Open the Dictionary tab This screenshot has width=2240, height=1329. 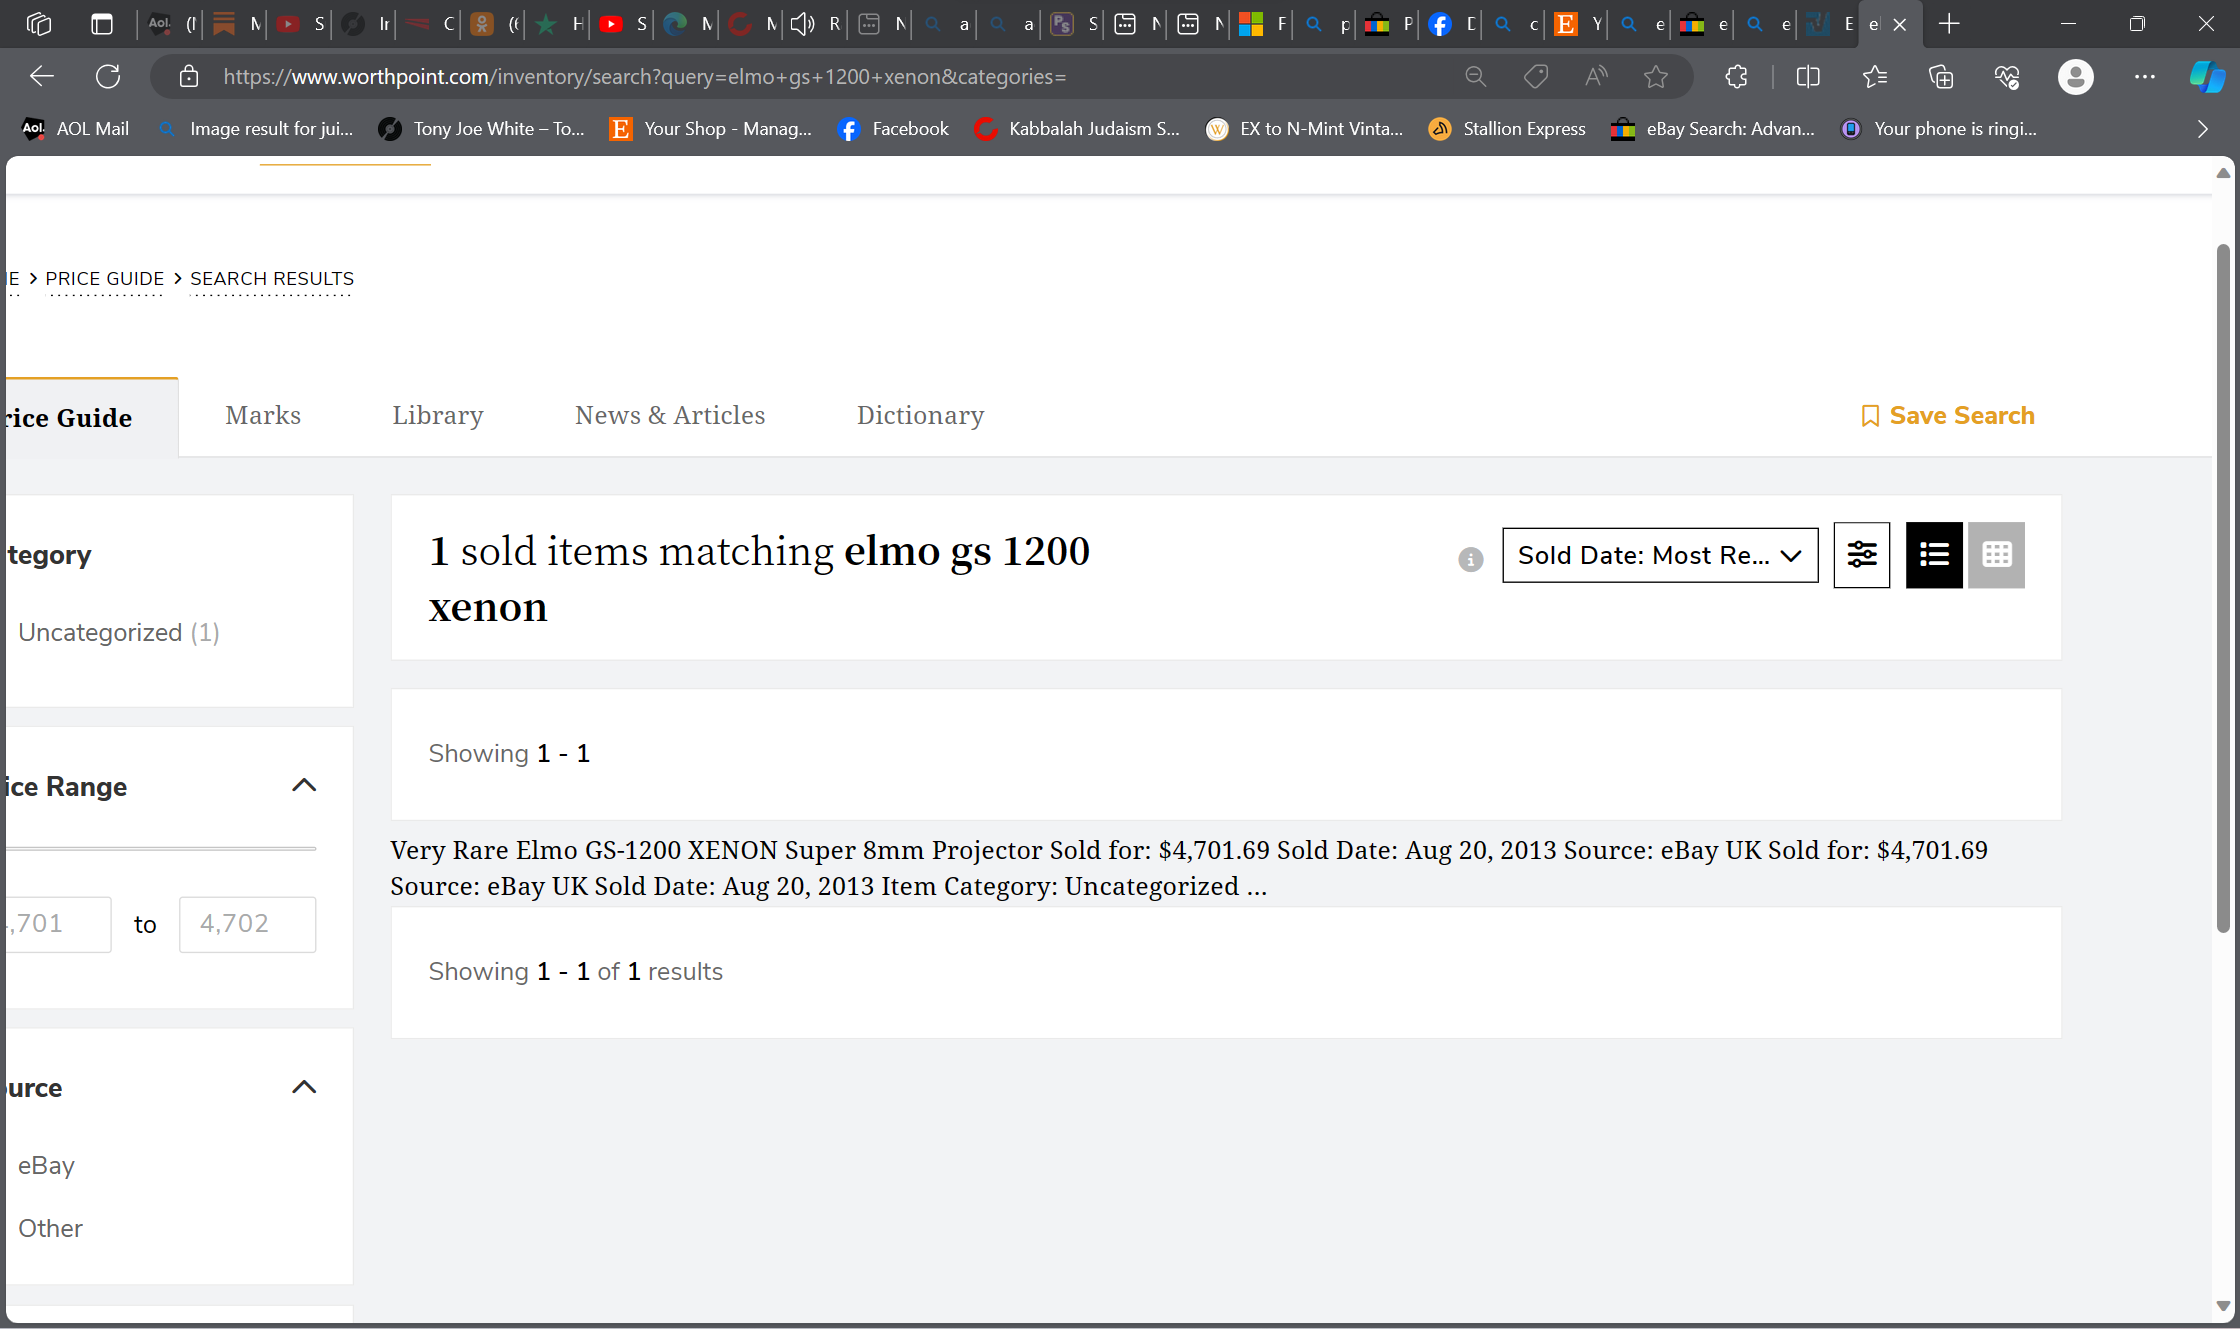point(920,415)
